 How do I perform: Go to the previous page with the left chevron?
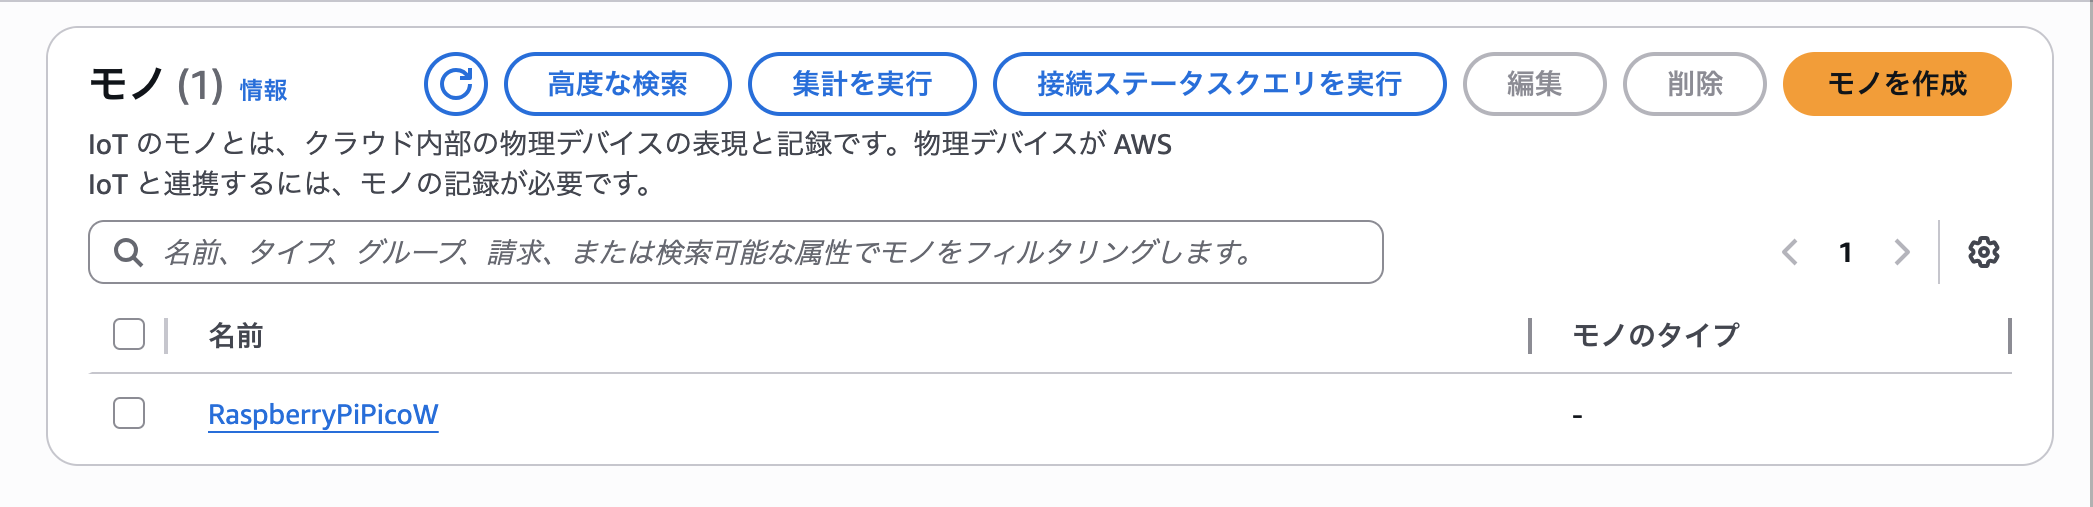click(1790, 252)
